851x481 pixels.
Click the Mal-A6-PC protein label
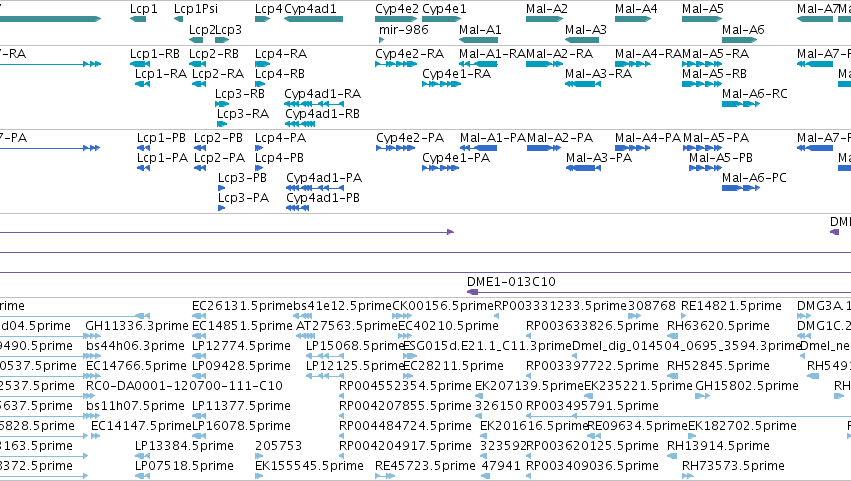754,178
